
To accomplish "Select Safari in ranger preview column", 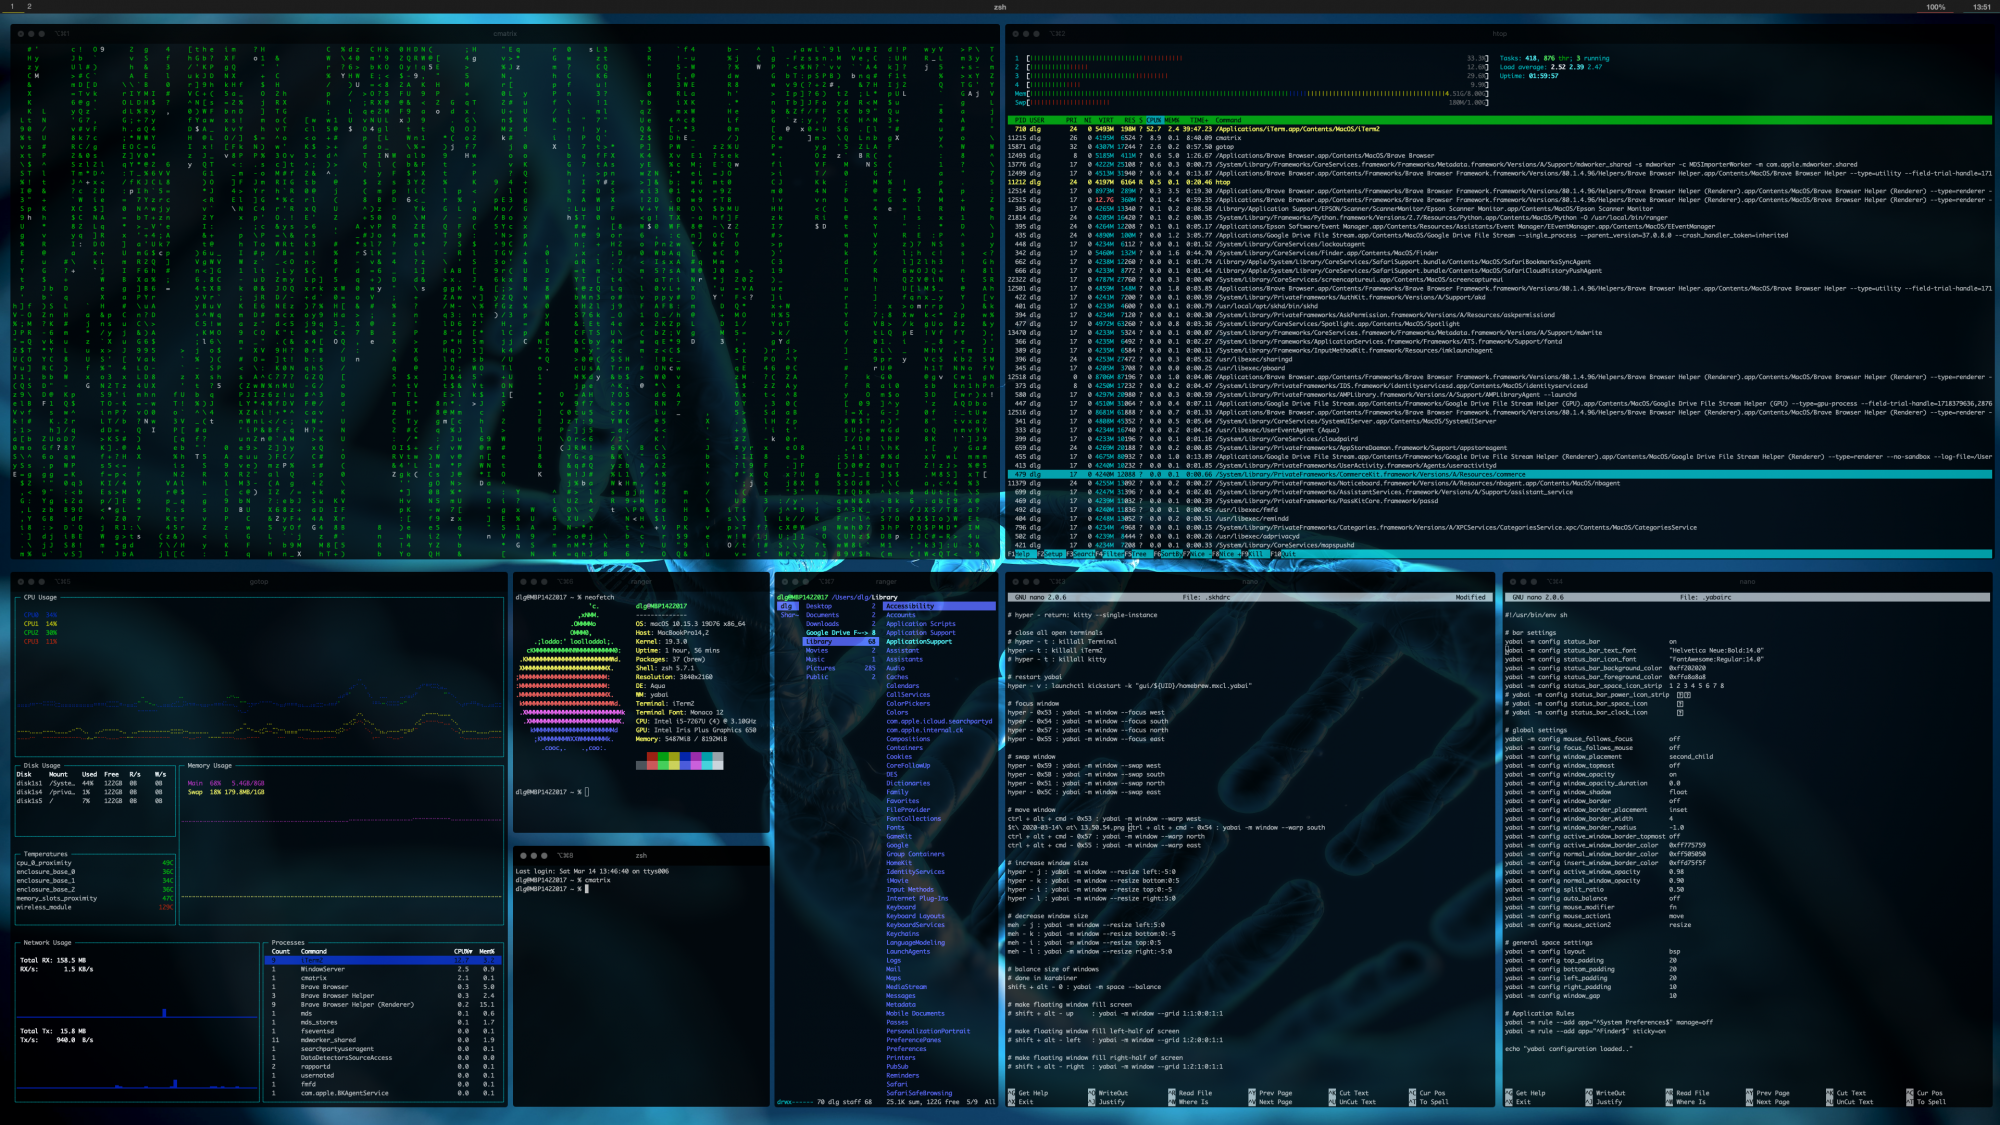I will pos(897,1085).
